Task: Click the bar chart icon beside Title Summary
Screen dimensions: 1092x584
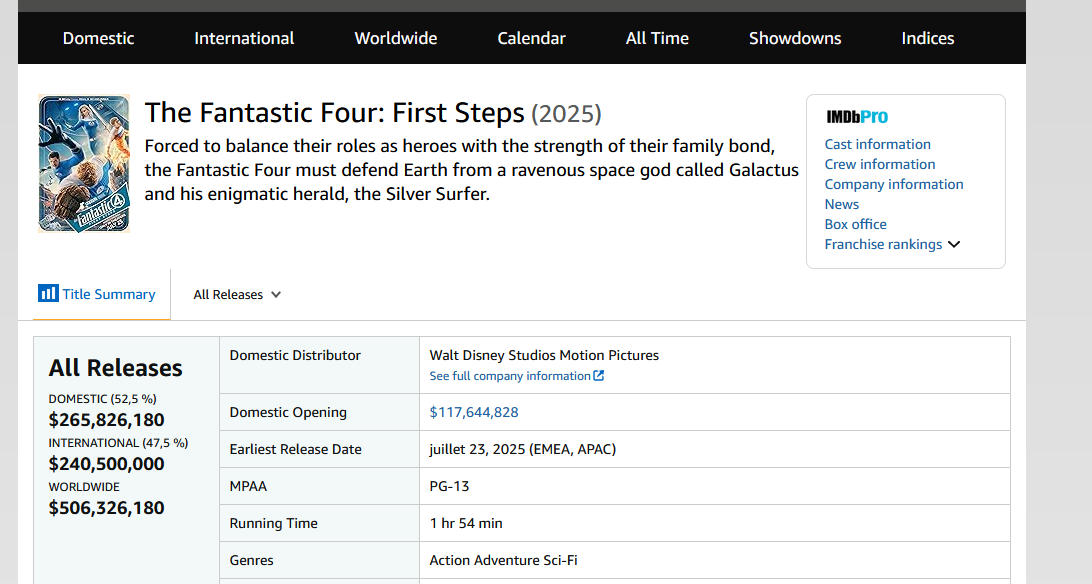Action: [x=48, y=293]
